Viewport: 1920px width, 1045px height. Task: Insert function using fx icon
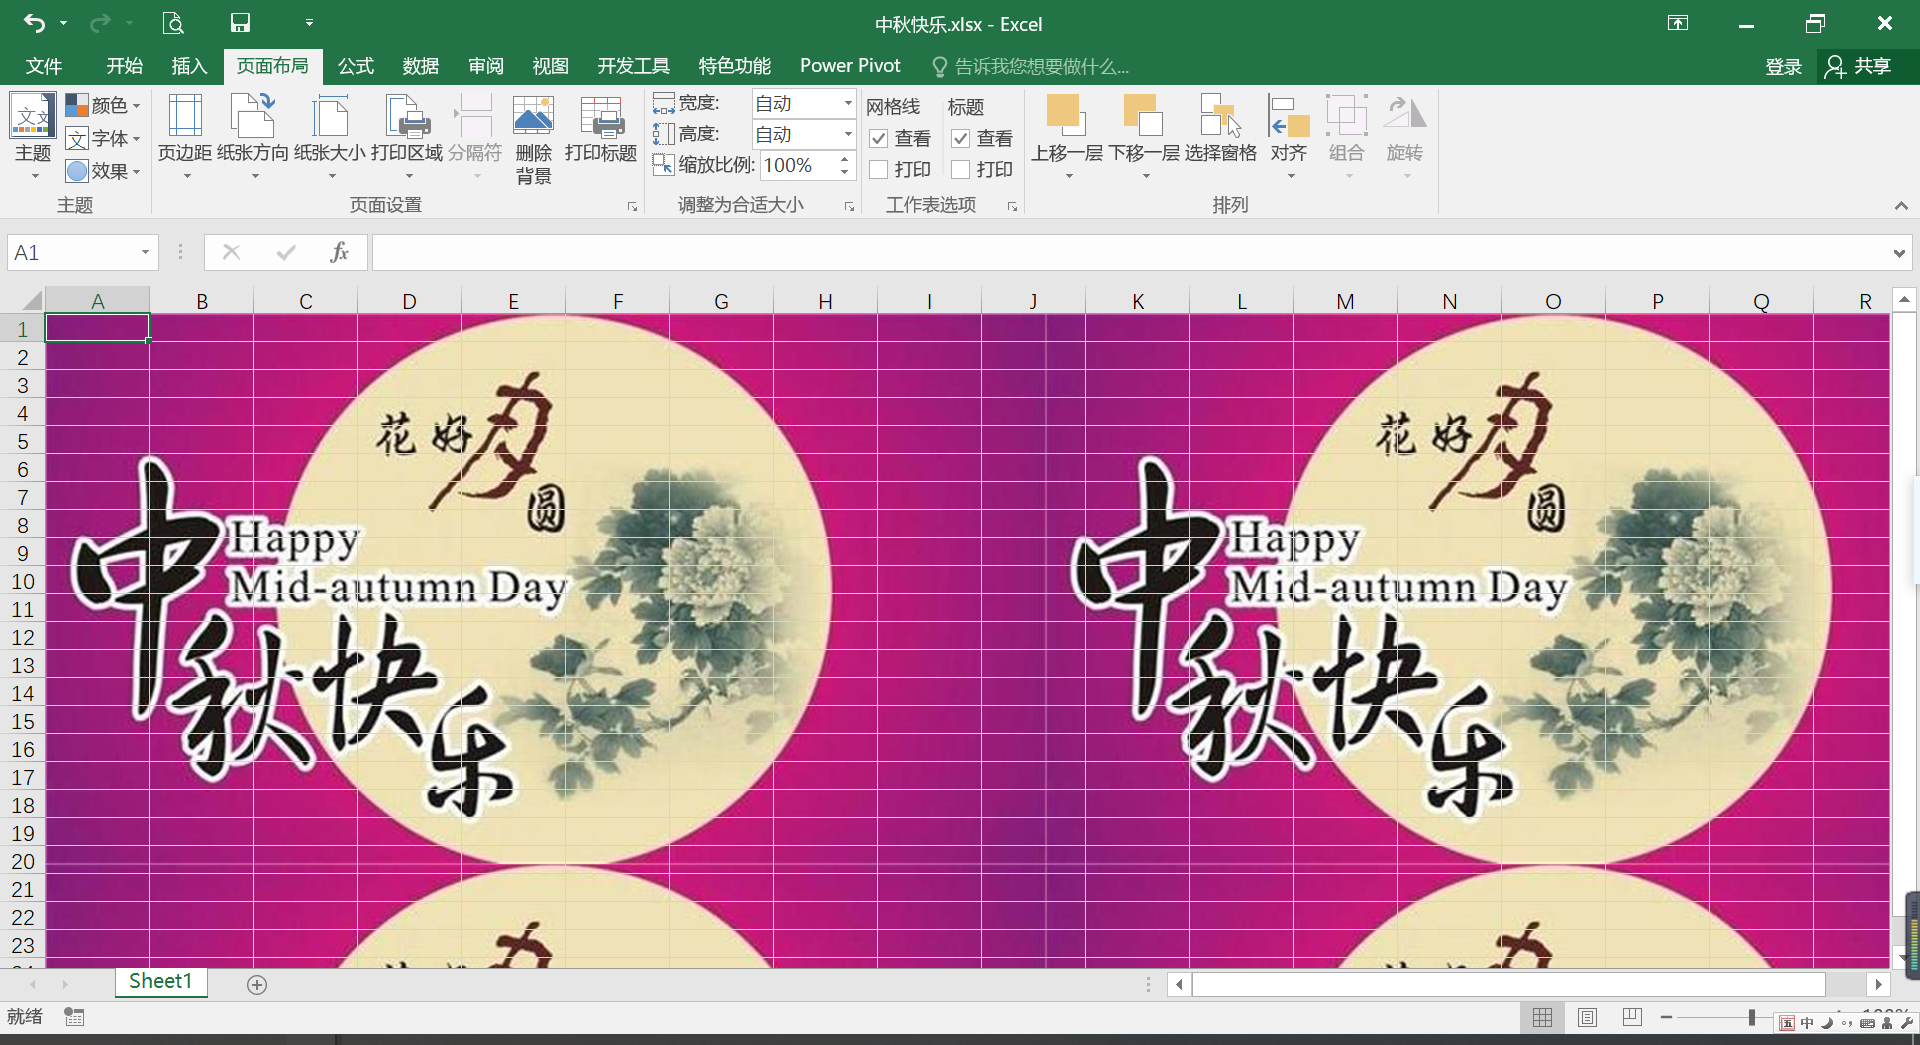coord(339,252)
